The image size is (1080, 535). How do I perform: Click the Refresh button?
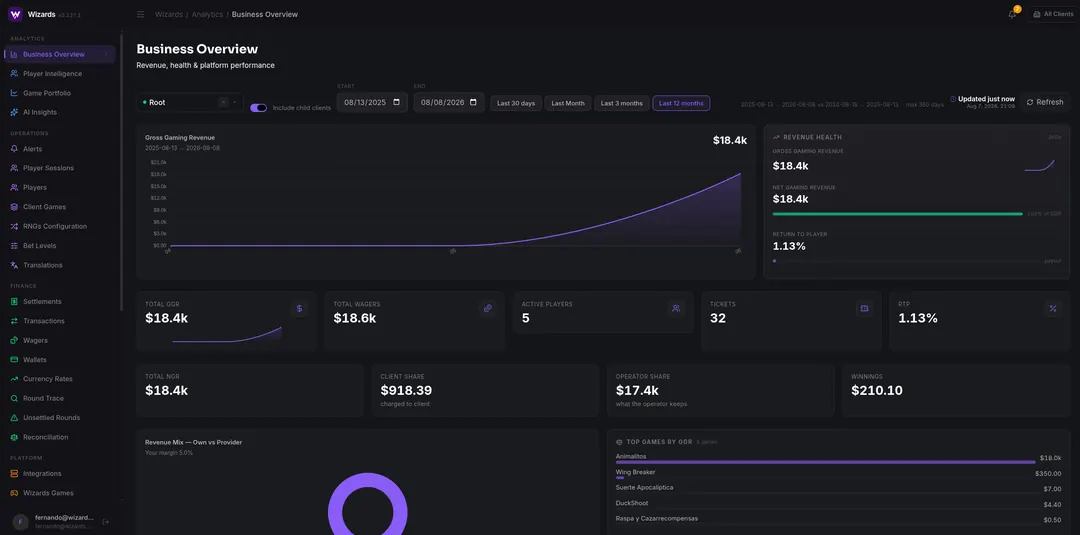[1045, 102]
